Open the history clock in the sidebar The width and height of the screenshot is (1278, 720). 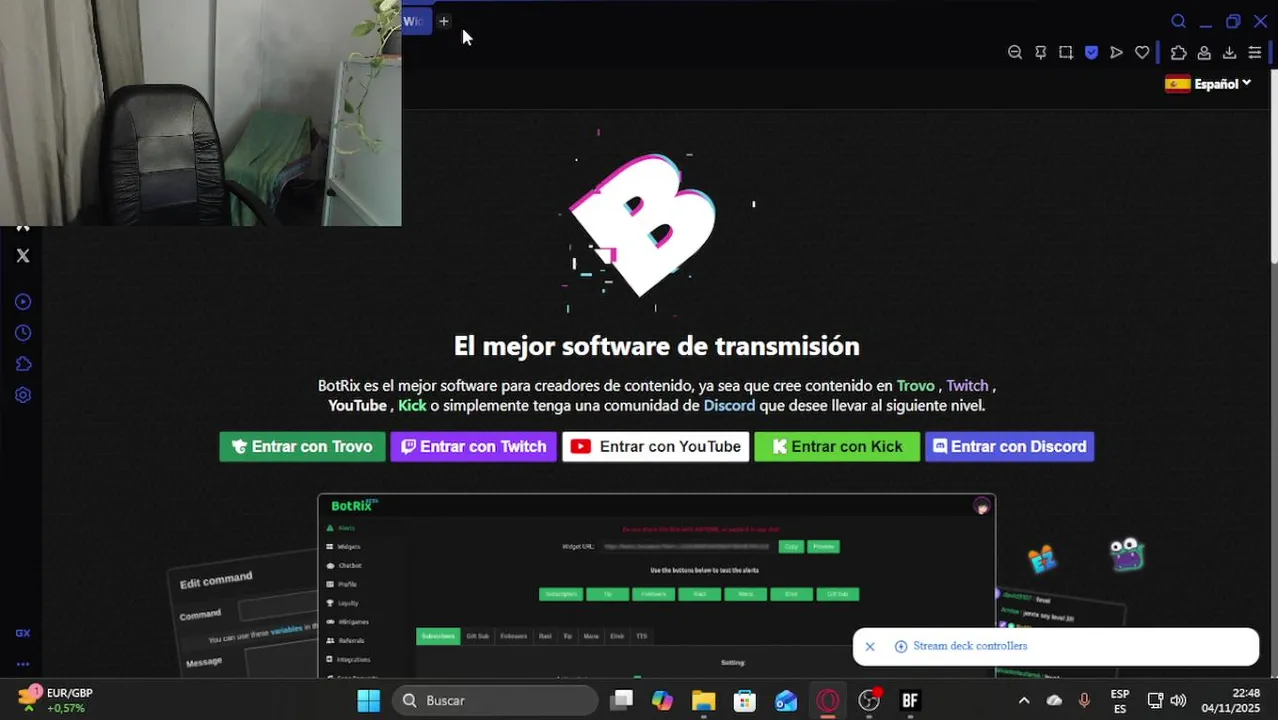pos(23,333)
